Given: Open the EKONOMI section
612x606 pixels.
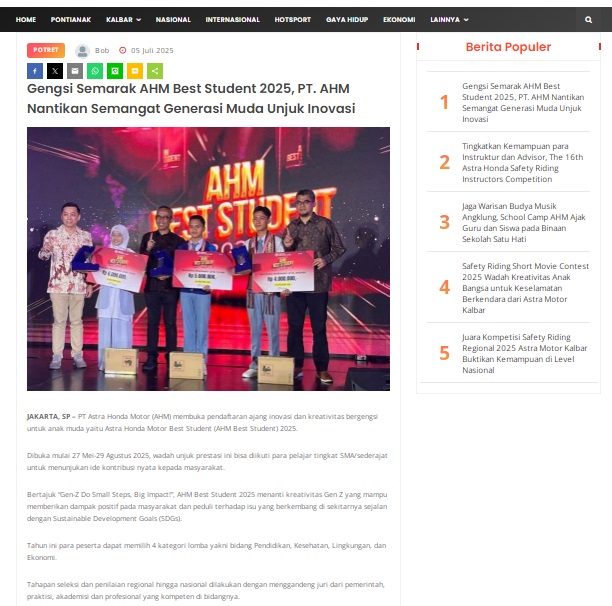Looking at the screenshot, I should point(399,20).
